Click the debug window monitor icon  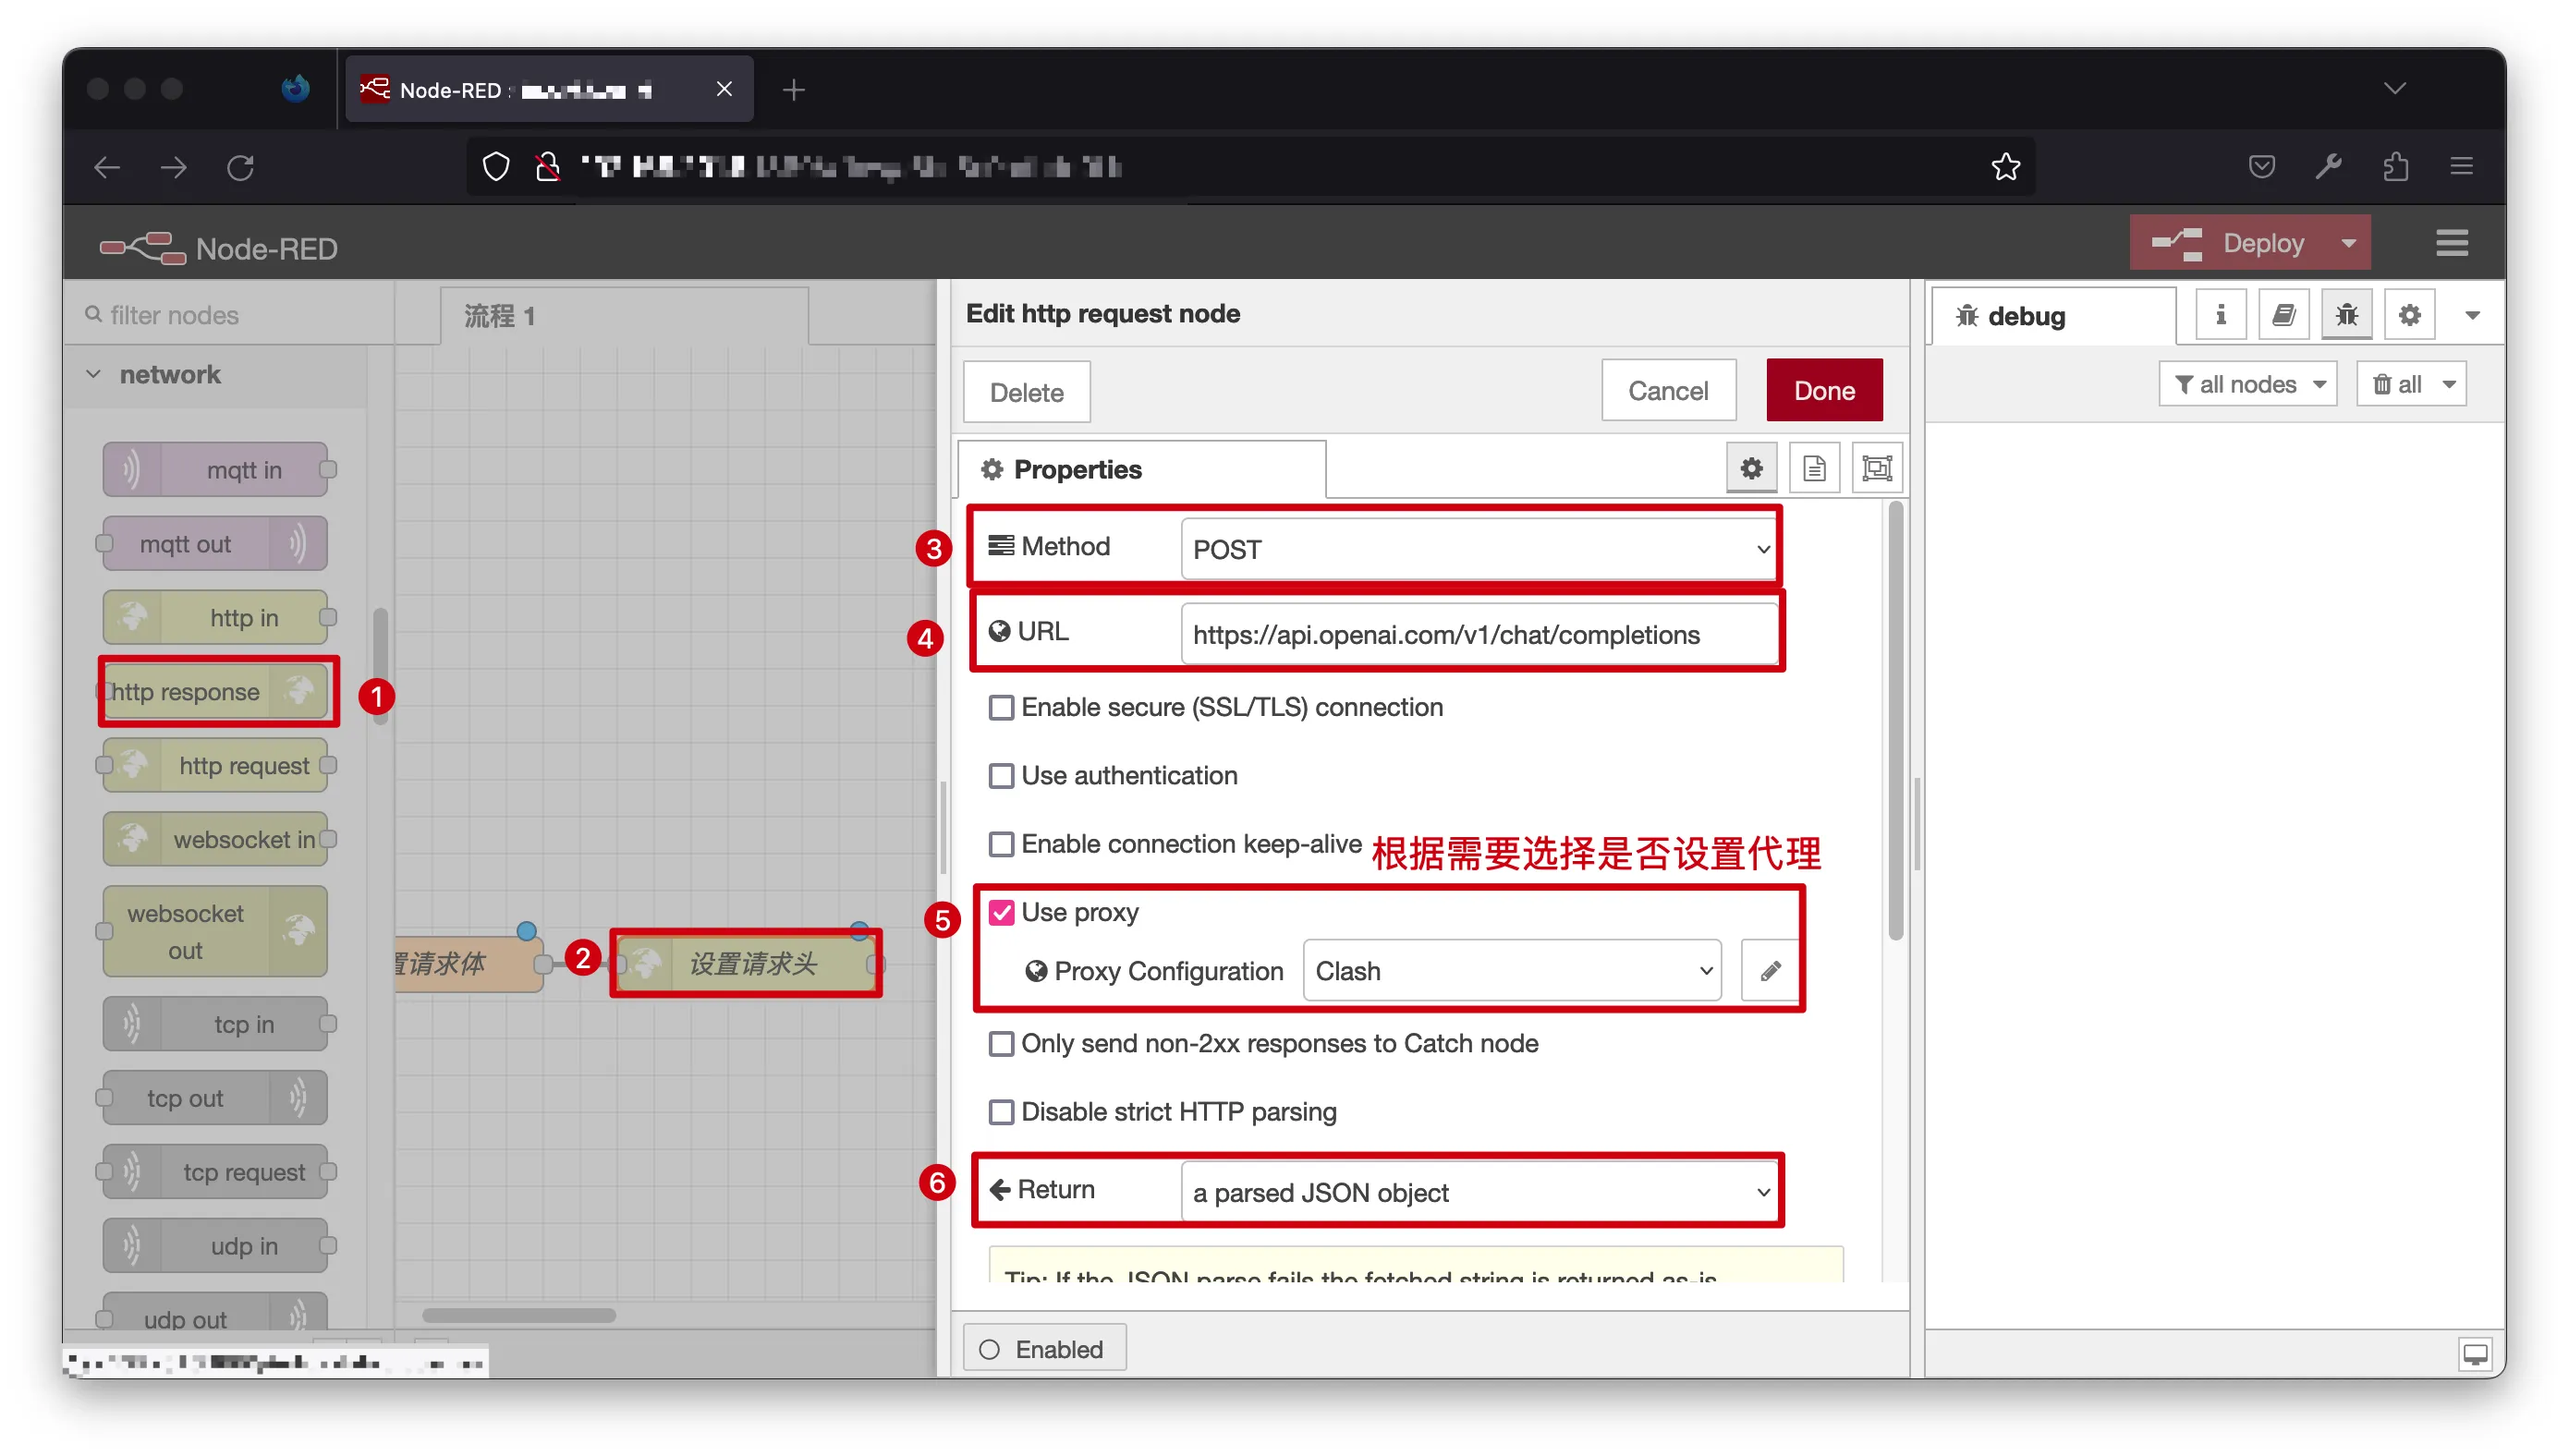(x=2474, y=1353)
